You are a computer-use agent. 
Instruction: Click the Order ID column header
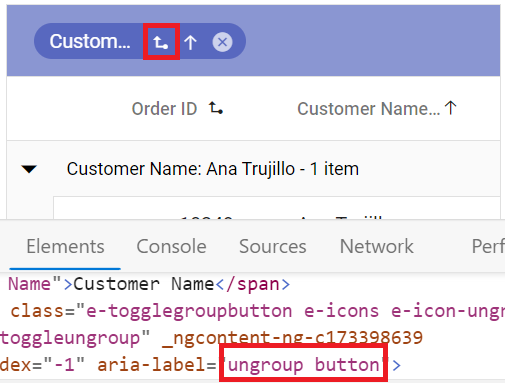(165, 109)
